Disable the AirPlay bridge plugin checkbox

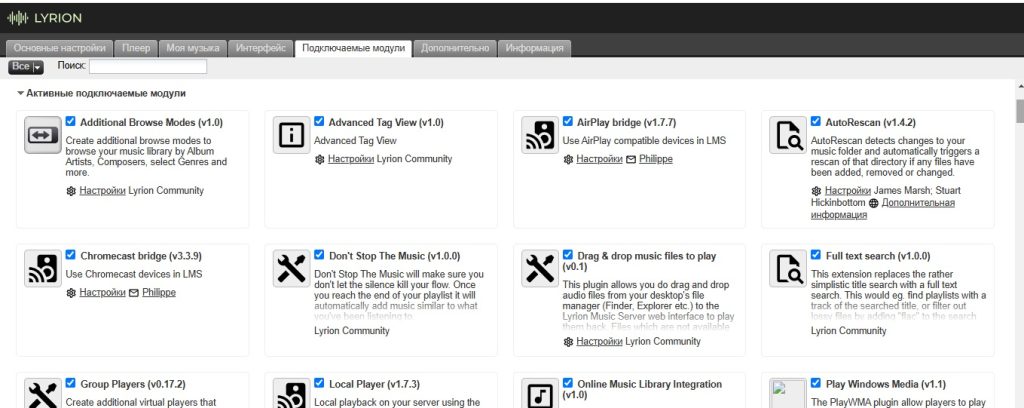[568, 121]
